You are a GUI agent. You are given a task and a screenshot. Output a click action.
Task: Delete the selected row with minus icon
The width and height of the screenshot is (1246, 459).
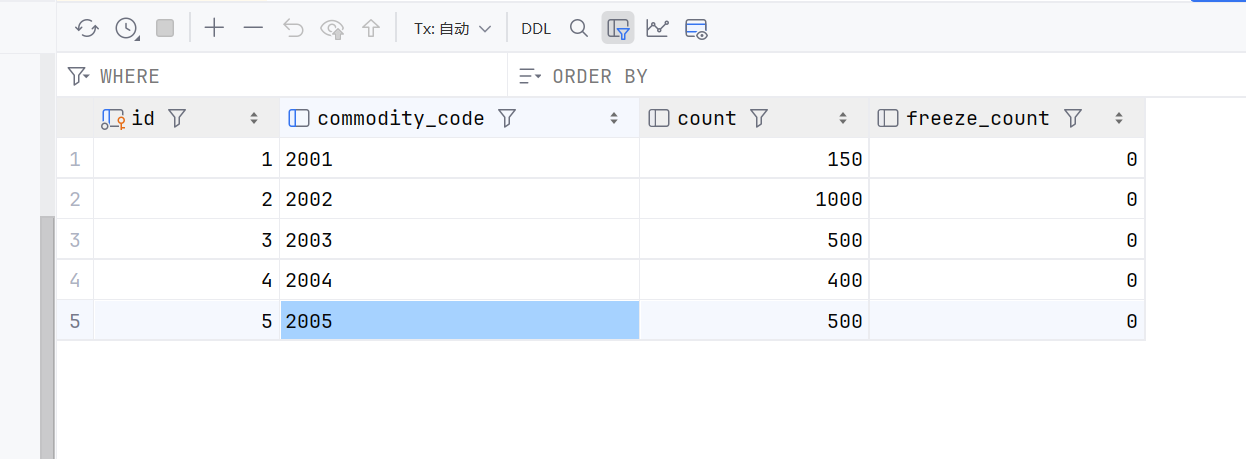click(x=253, y=28)
